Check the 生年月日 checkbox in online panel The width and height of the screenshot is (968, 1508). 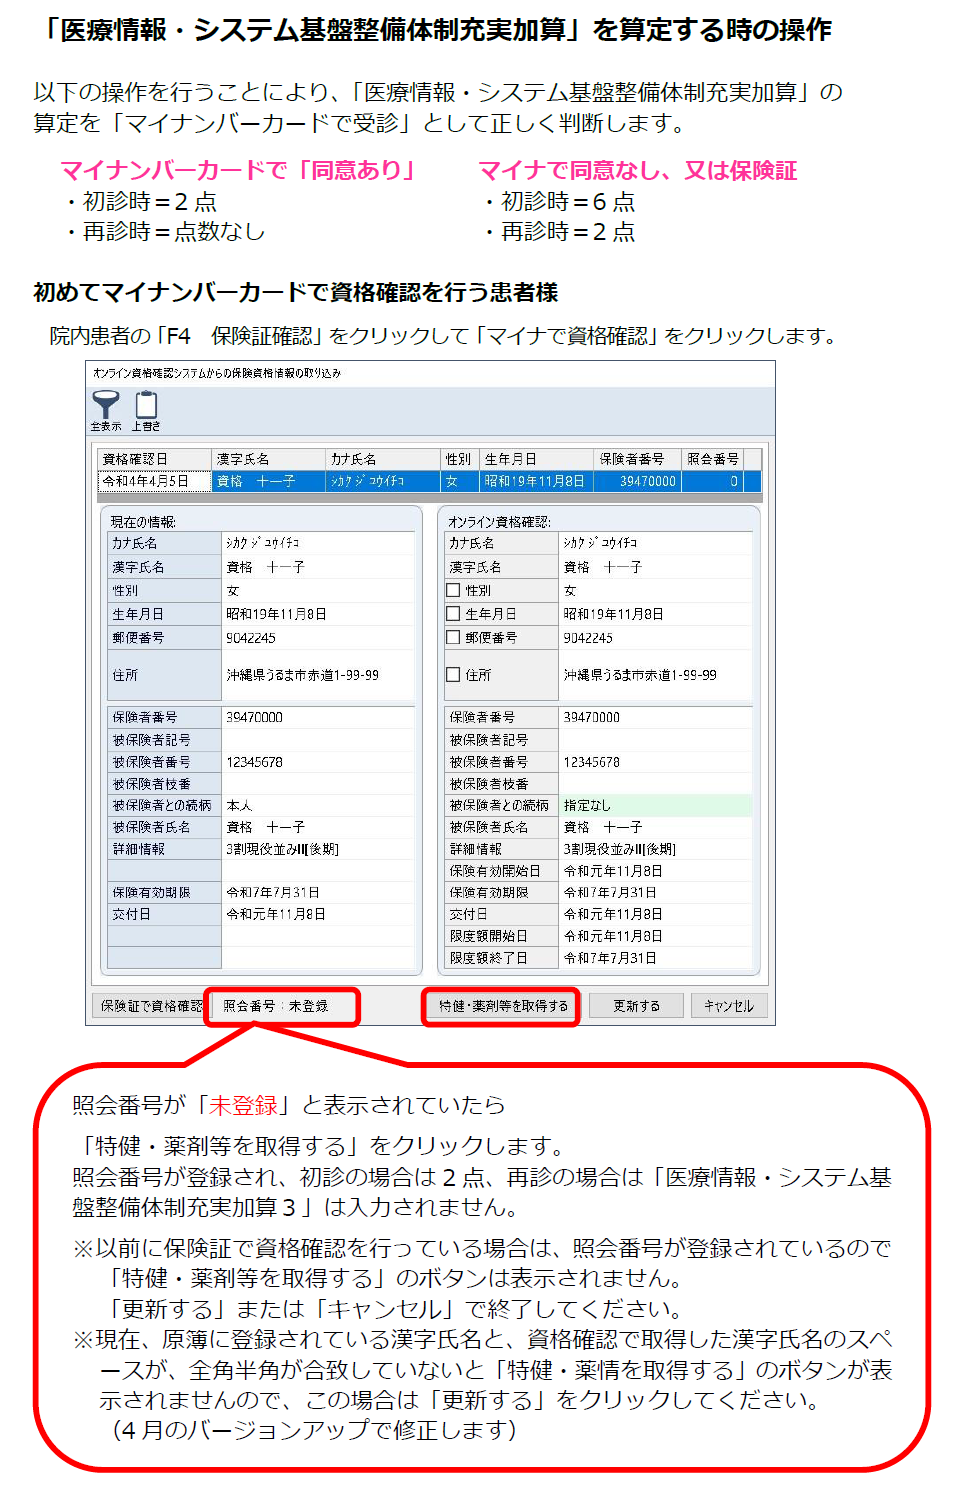[x=453, y=614]
